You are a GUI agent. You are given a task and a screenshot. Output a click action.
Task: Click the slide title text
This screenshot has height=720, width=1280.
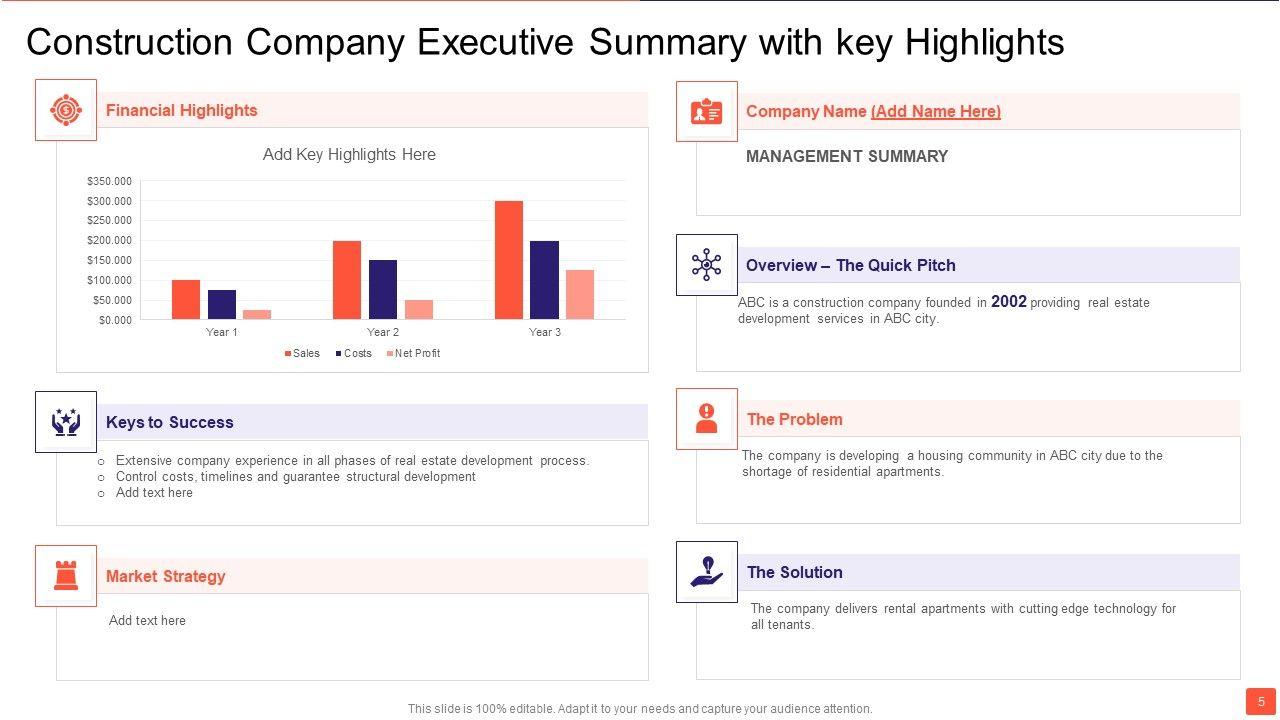[545, 43]
